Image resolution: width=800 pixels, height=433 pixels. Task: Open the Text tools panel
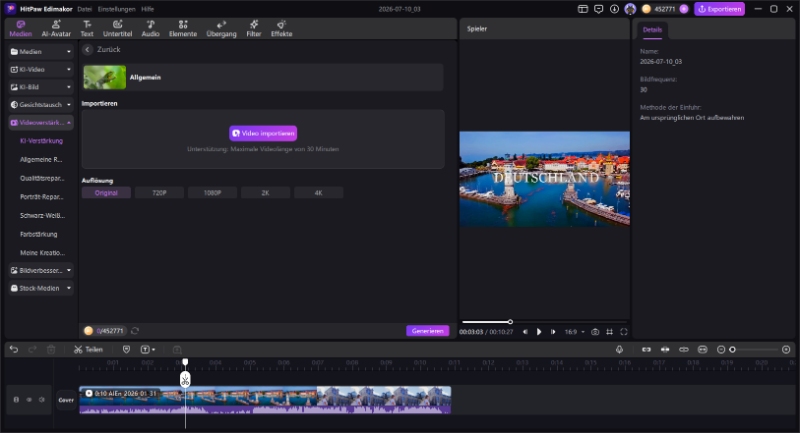coord(87,29)
